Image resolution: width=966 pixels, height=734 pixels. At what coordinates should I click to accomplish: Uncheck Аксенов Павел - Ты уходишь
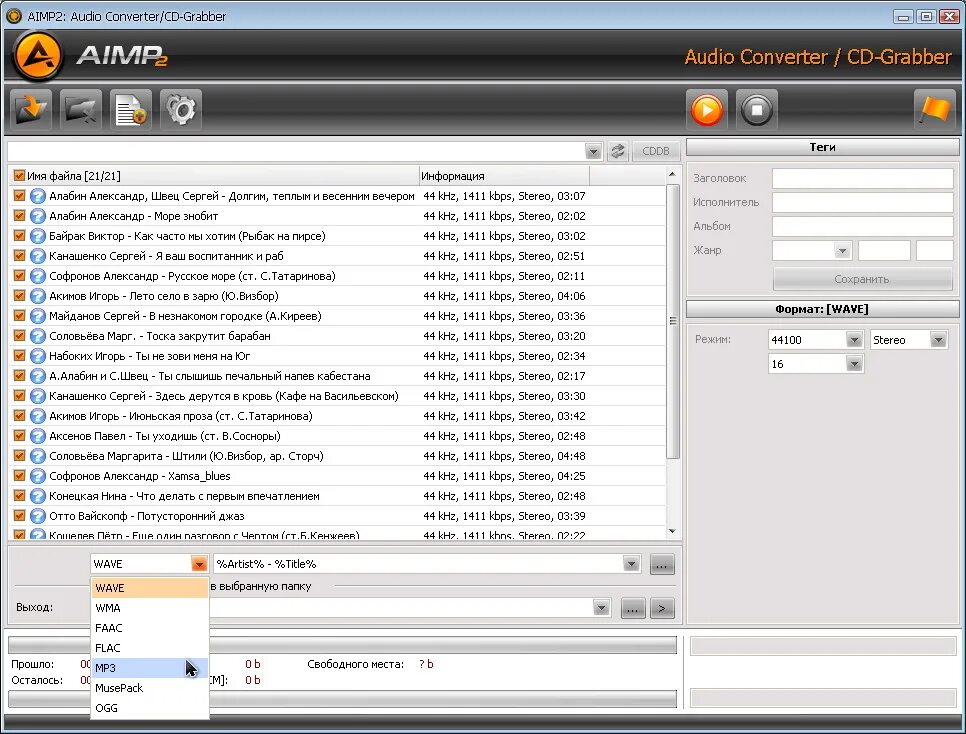tap(19, 436)
